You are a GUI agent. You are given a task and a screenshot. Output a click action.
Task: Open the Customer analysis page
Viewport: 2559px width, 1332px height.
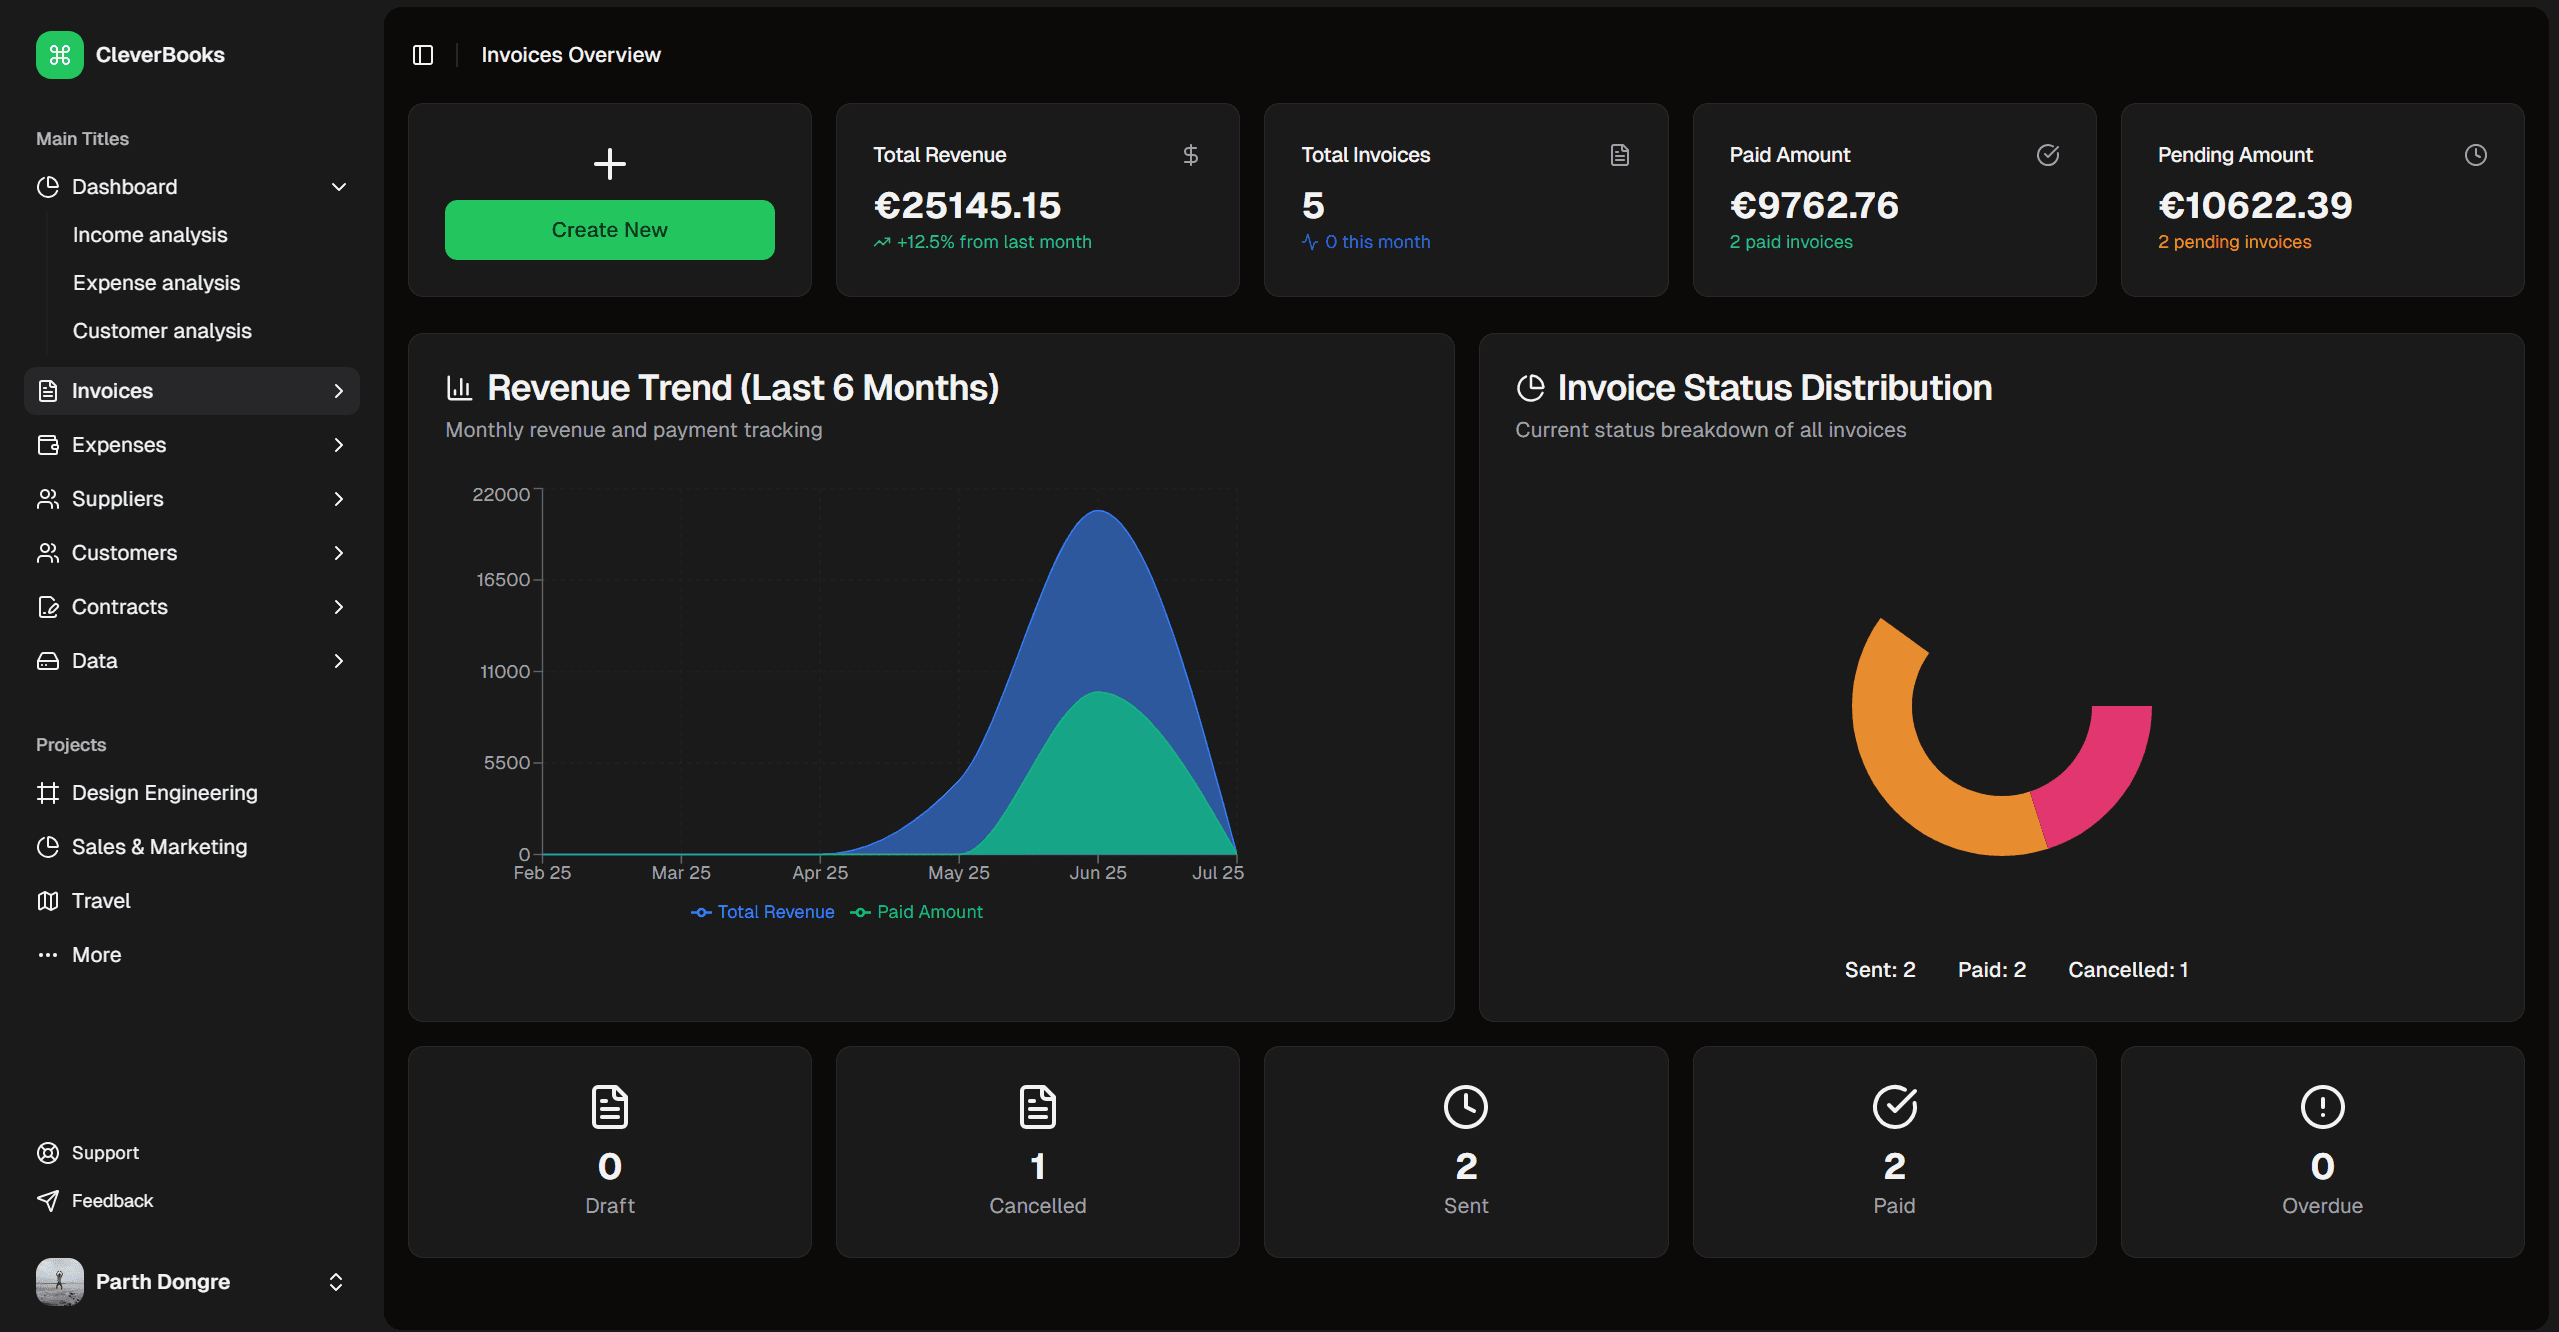pos(161,330)
